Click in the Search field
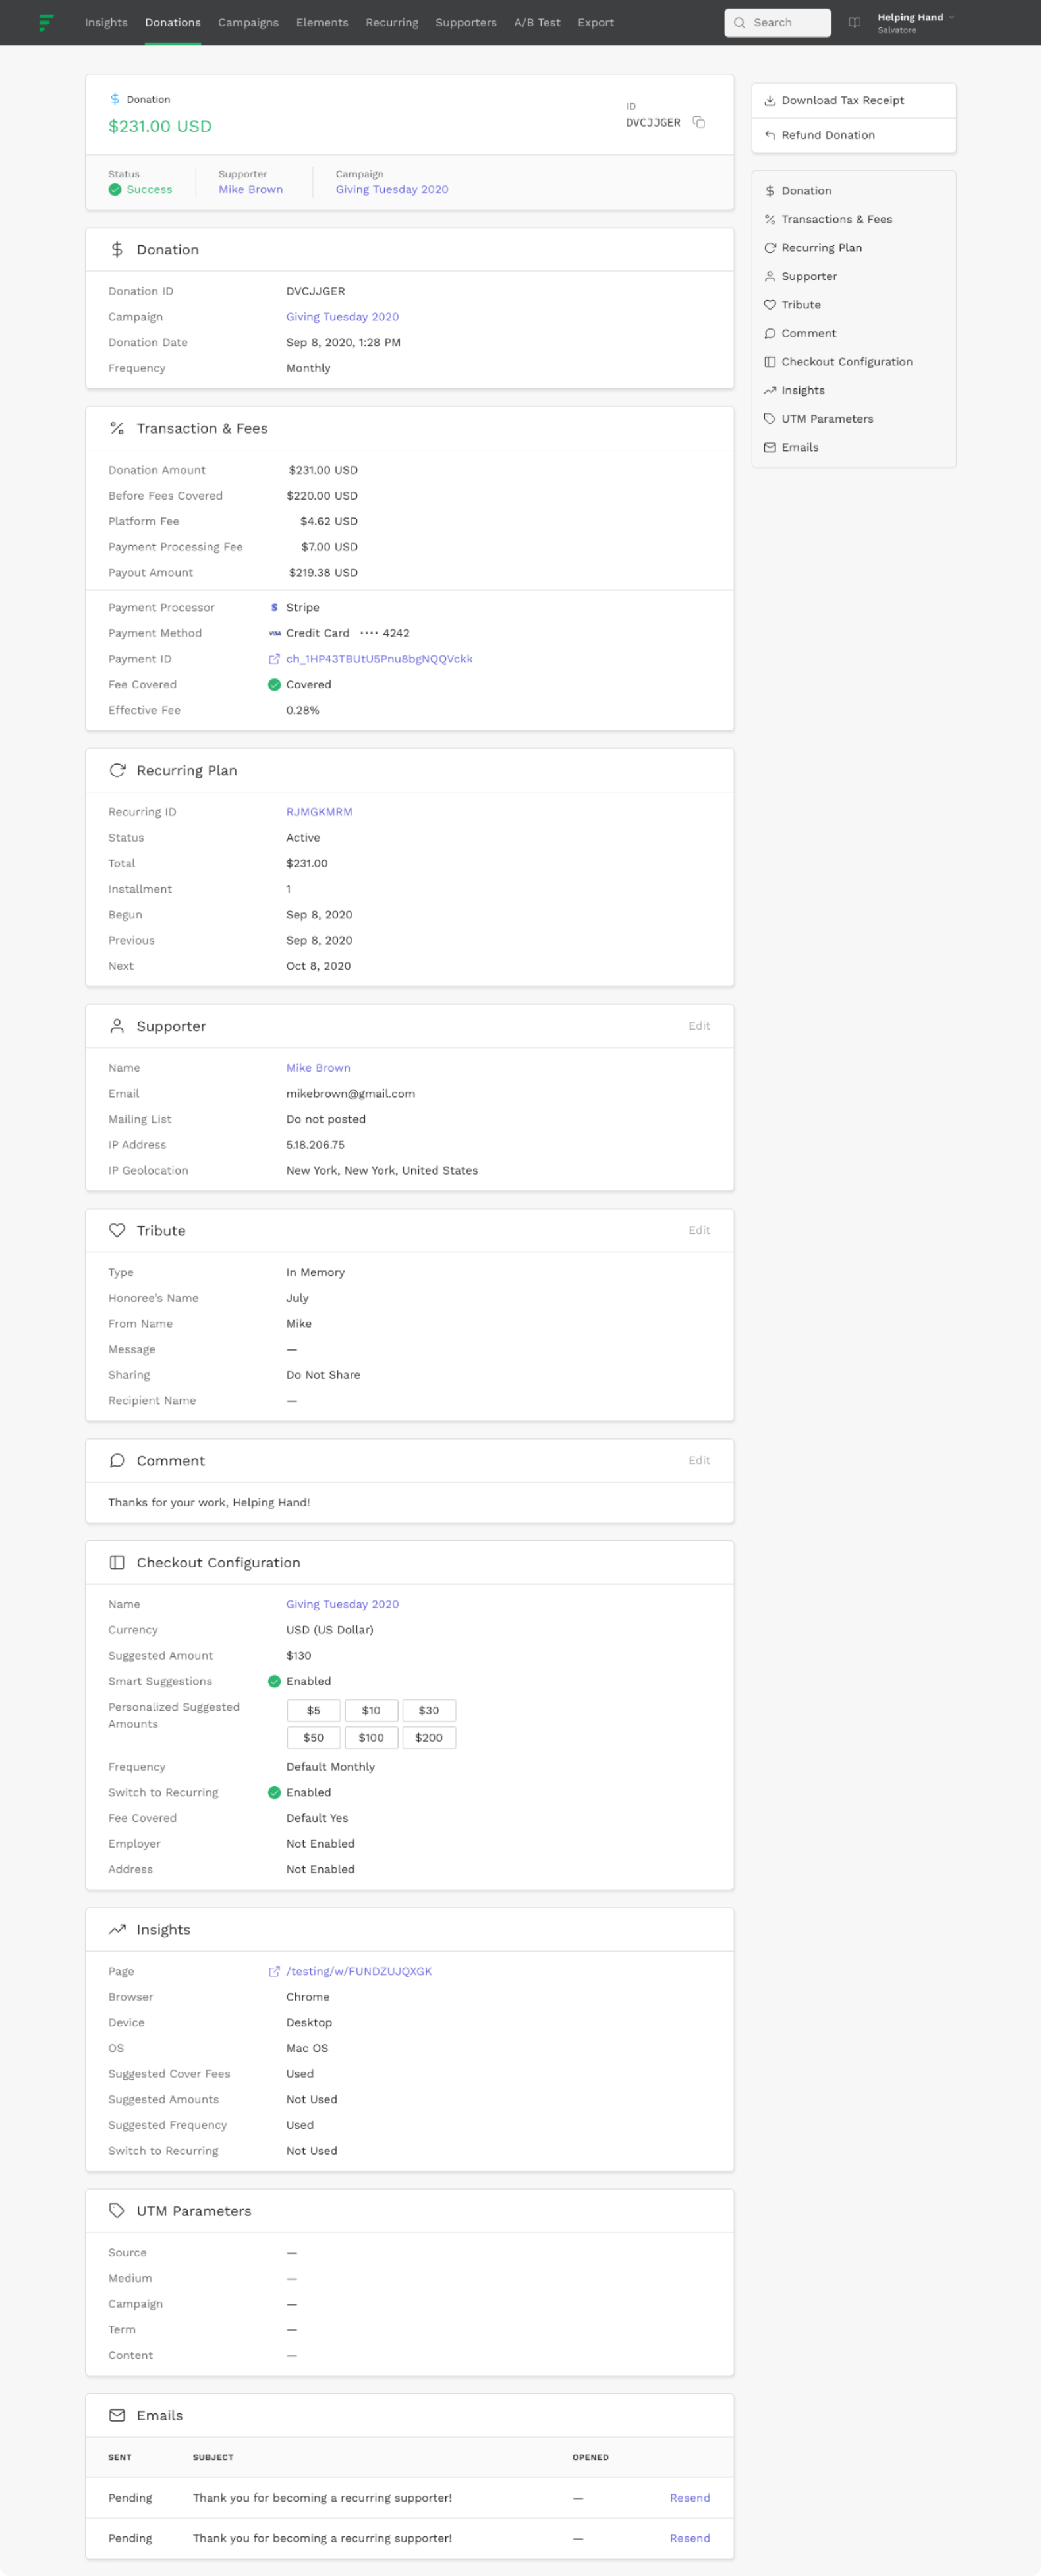The image size is (1041, 2576). 777,22
